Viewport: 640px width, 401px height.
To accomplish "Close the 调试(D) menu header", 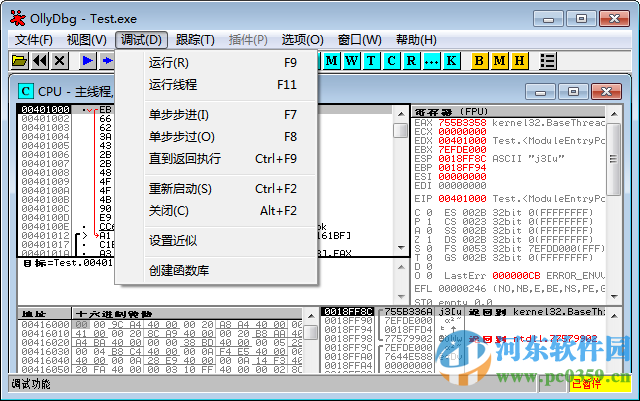I will 141,40.
